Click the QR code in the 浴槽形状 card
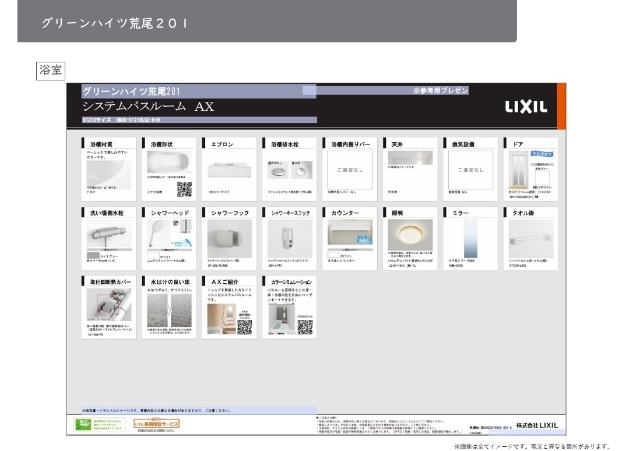640x451 pixels. click(184, 188)
